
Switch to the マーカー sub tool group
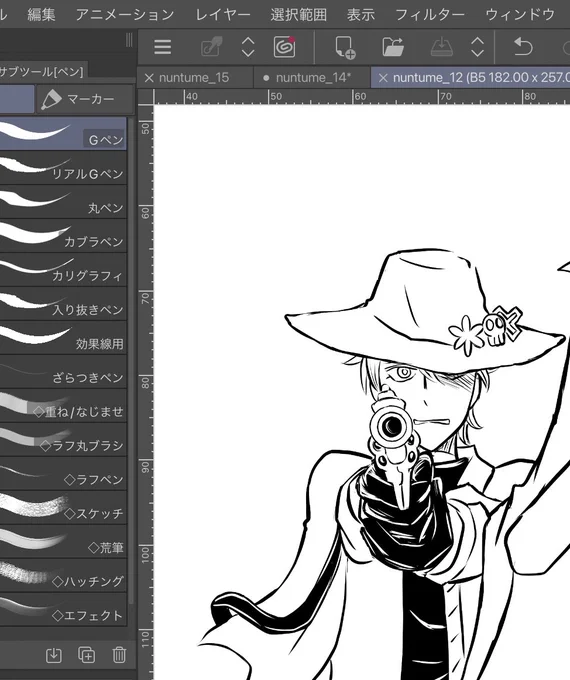click(x=85, y=99)
